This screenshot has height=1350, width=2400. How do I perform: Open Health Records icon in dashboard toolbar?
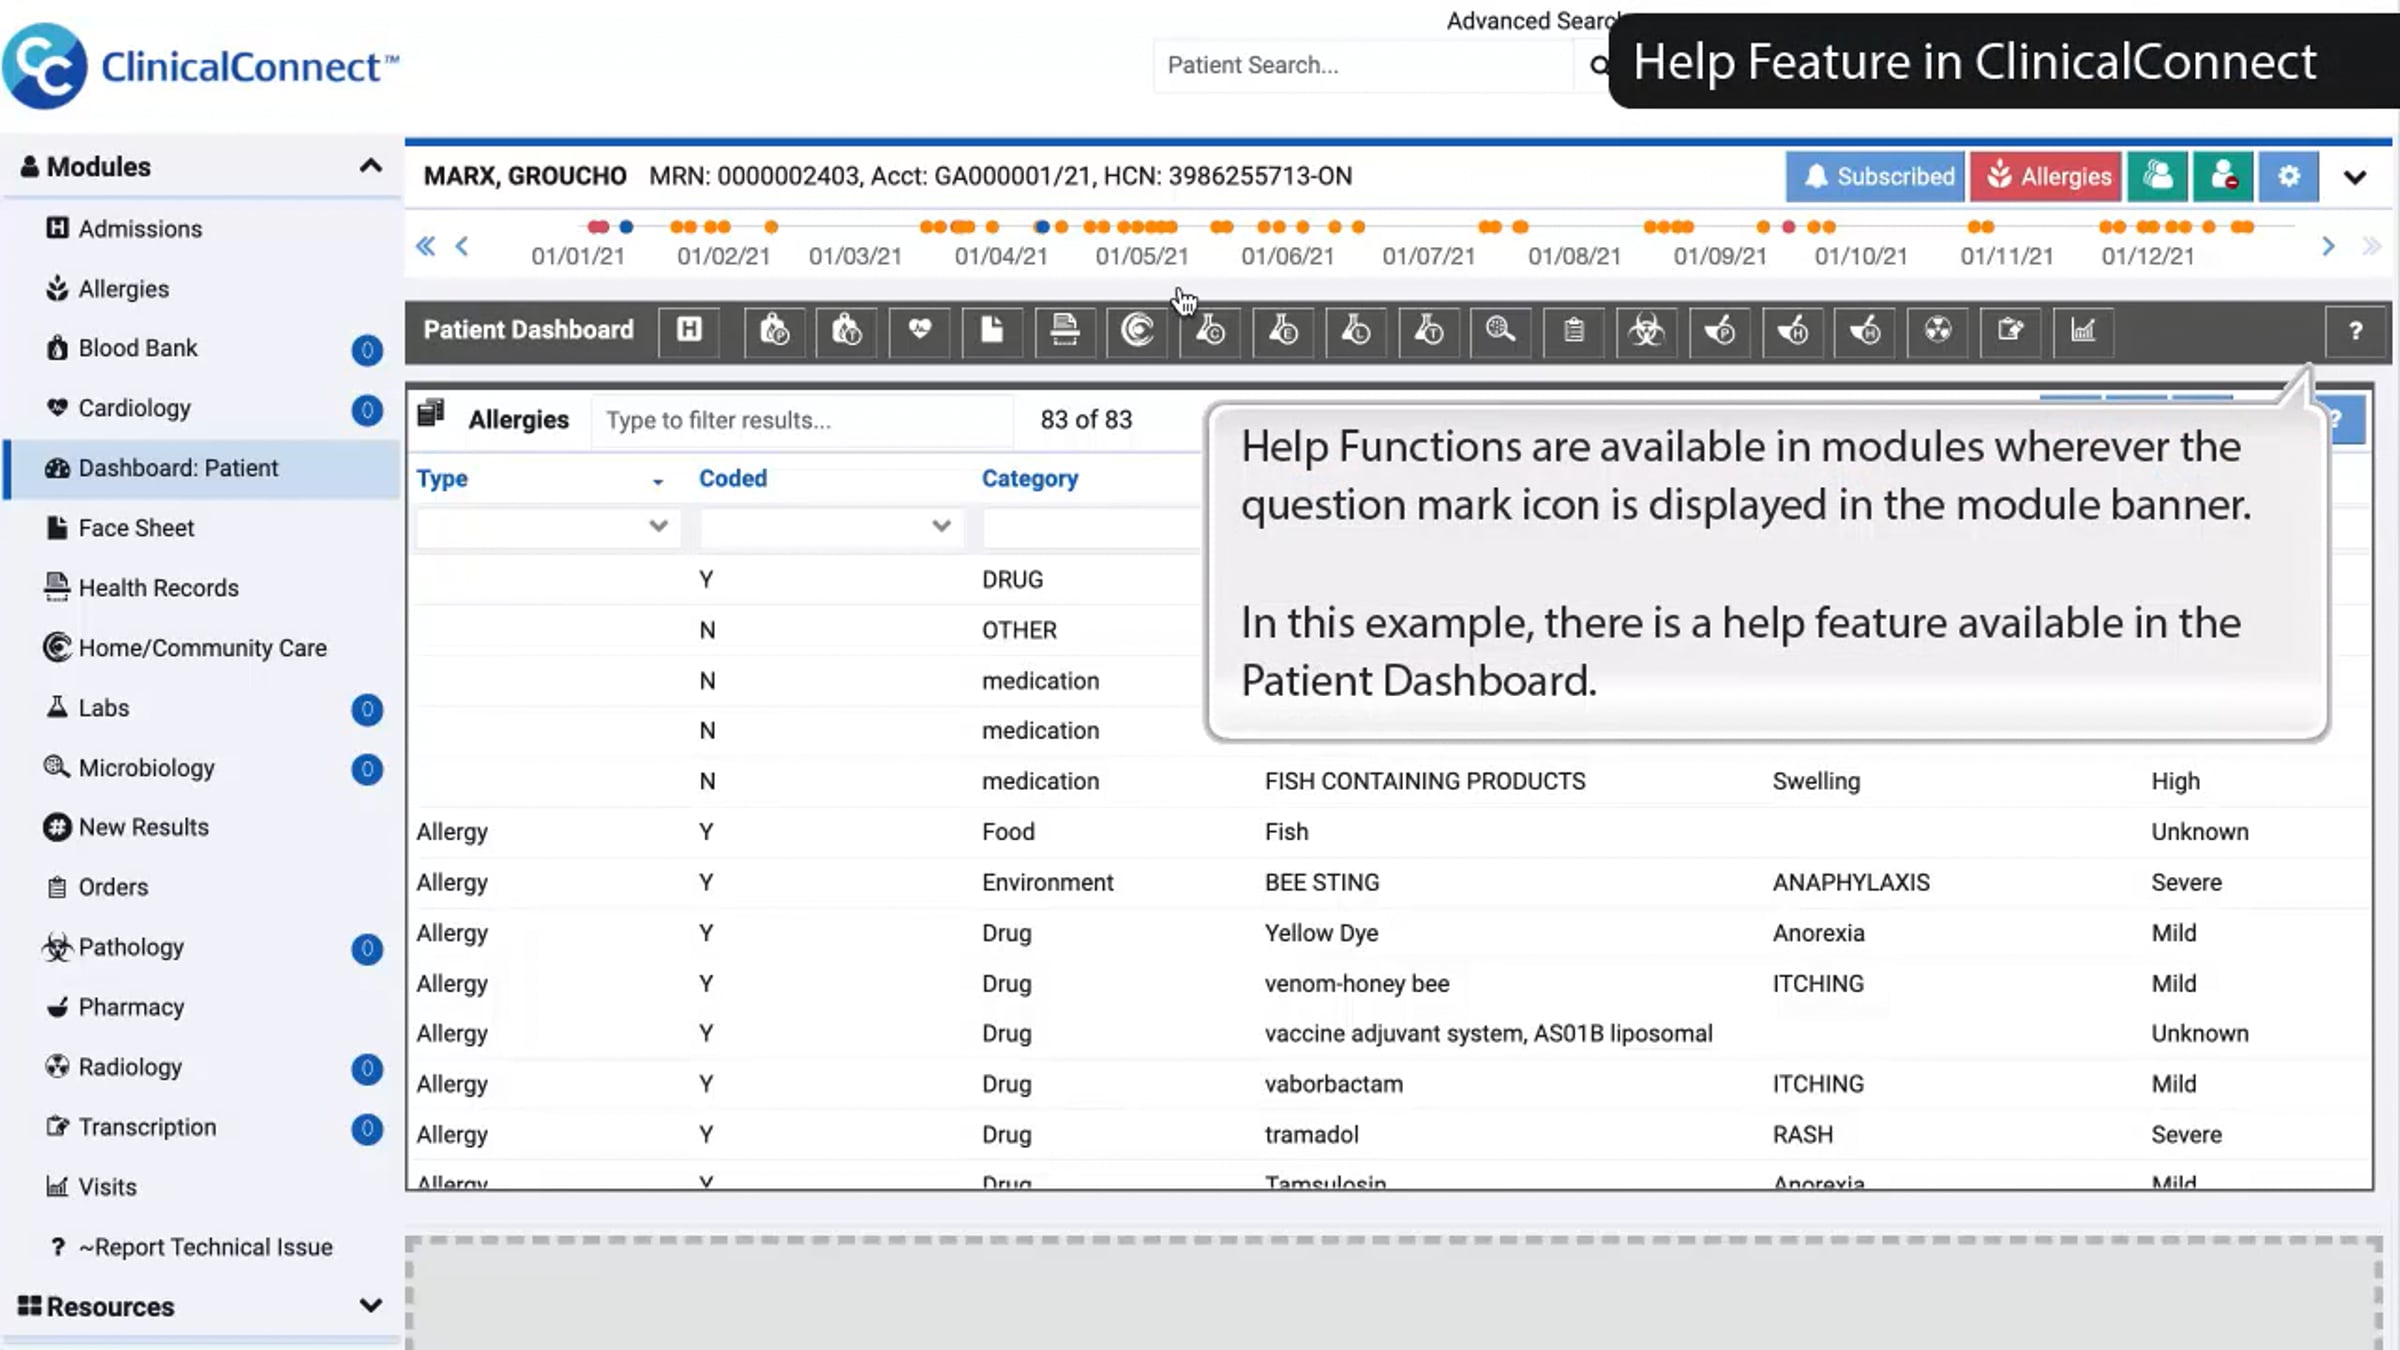[x=1065, y=330]
